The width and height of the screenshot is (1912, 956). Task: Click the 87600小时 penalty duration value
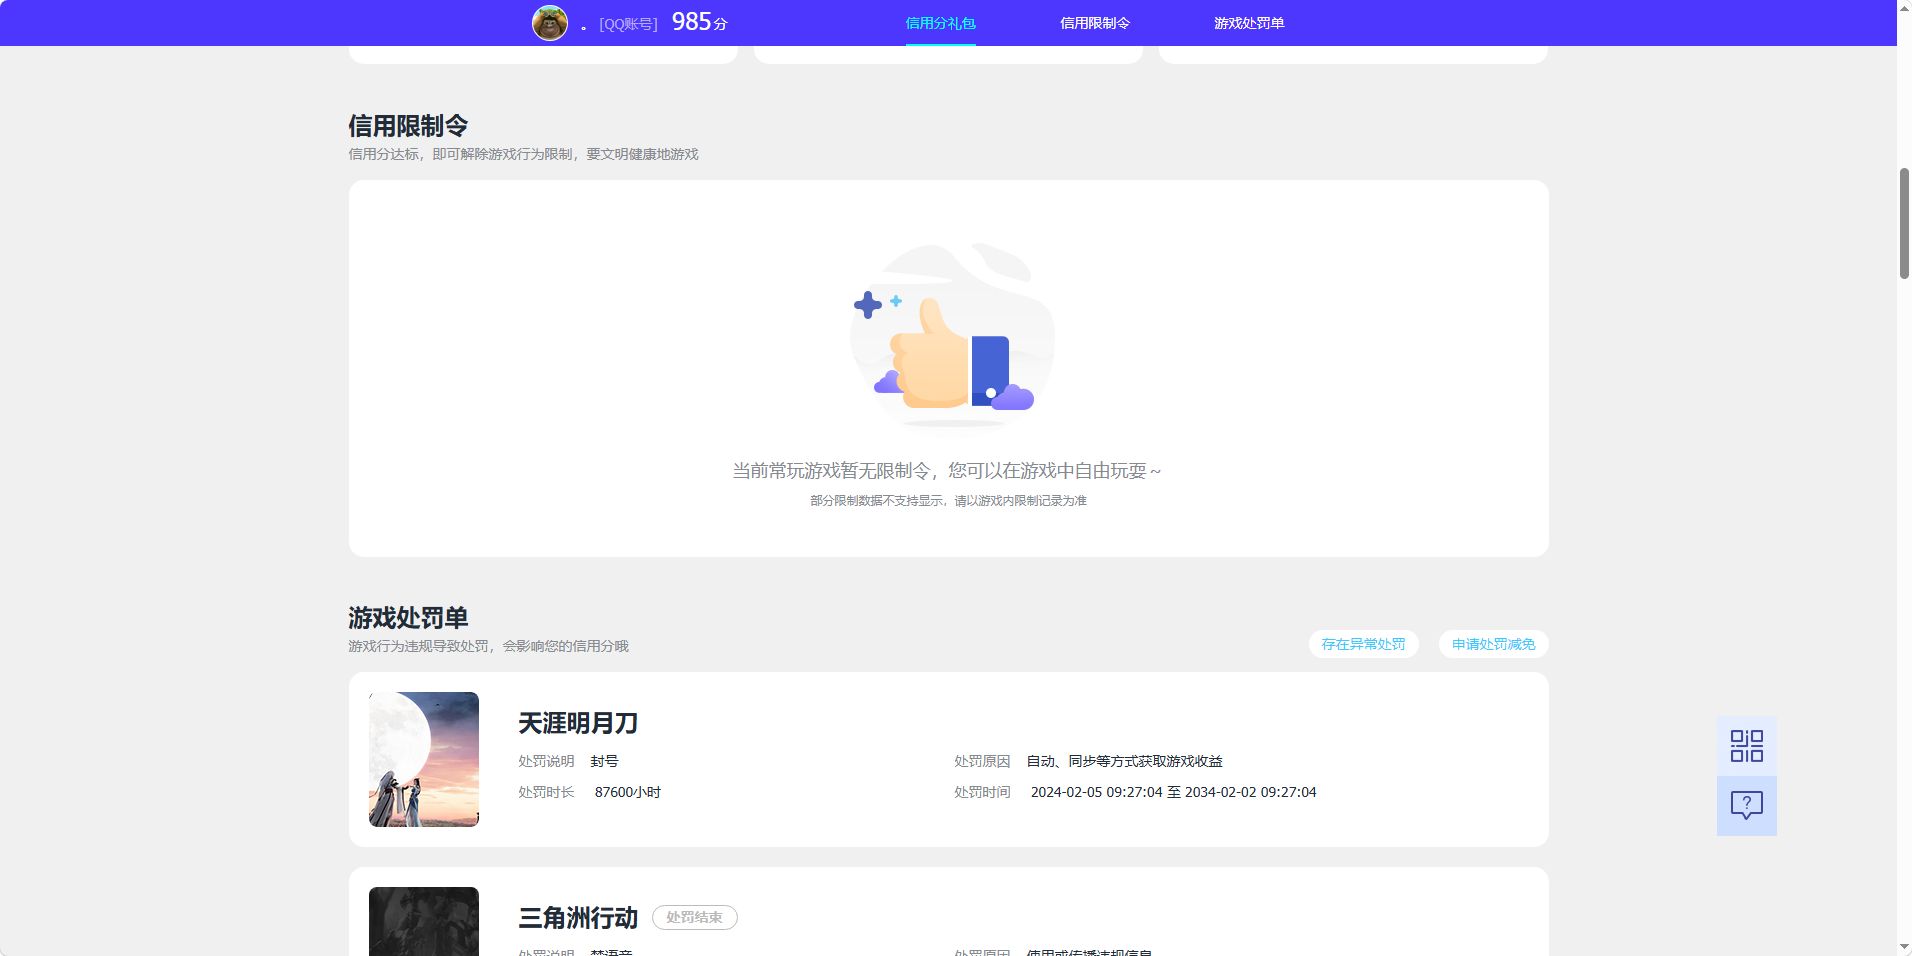click(628, 792)
